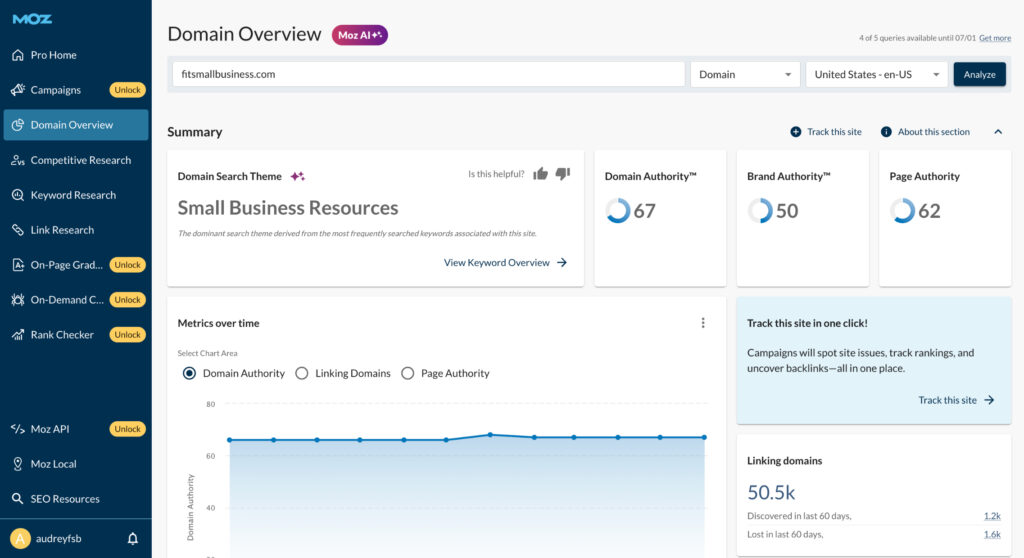Open the View Keyword Overview link
The height and width of the screenshot is (558, 1024).
(x=505, y=263)
